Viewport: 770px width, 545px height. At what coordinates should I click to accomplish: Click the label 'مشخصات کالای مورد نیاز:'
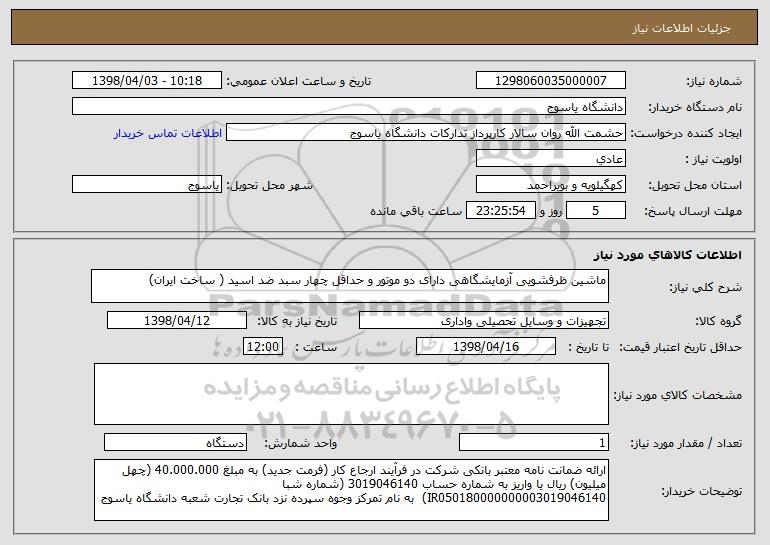pos(678,395)
